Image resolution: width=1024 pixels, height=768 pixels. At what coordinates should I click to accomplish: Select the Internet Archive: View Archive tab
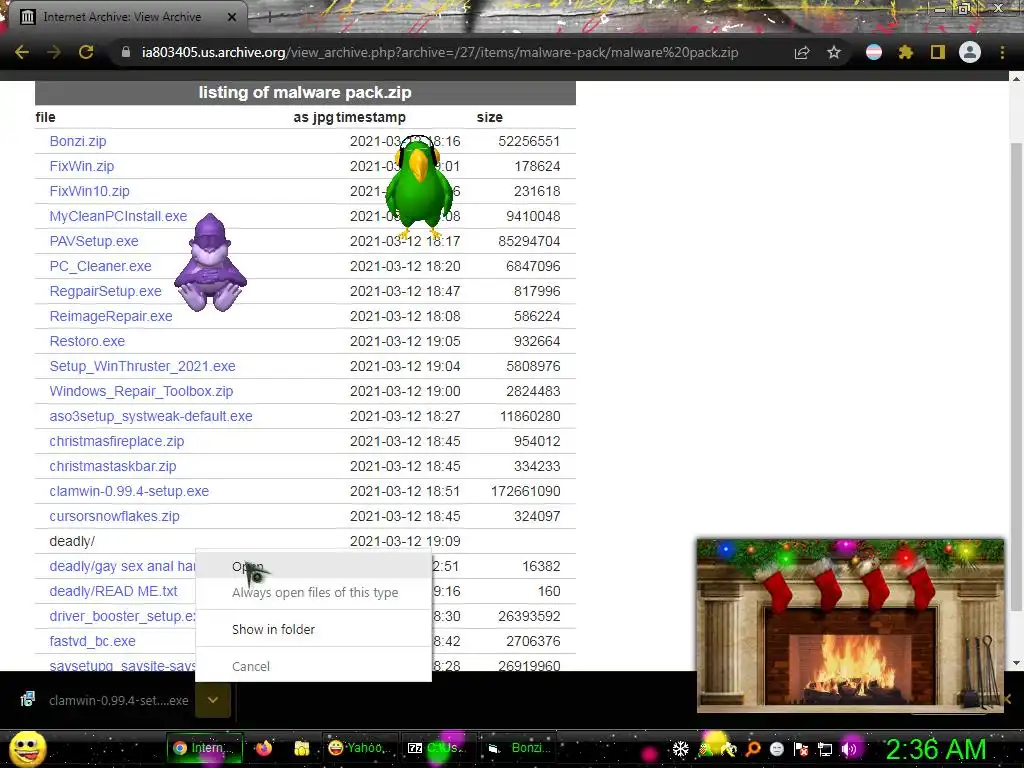pyautogui.click(x=122, y=17)
